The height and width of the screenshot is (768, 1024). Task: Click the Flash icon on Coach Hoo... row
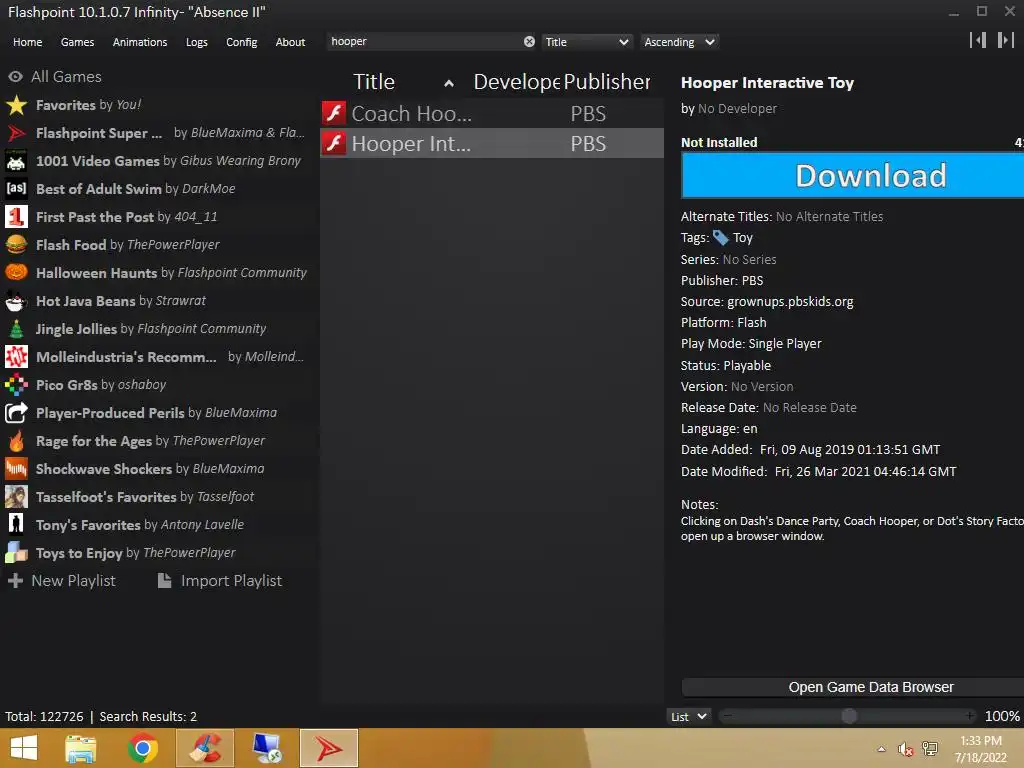pyautogui.click(x=334, y=113)
